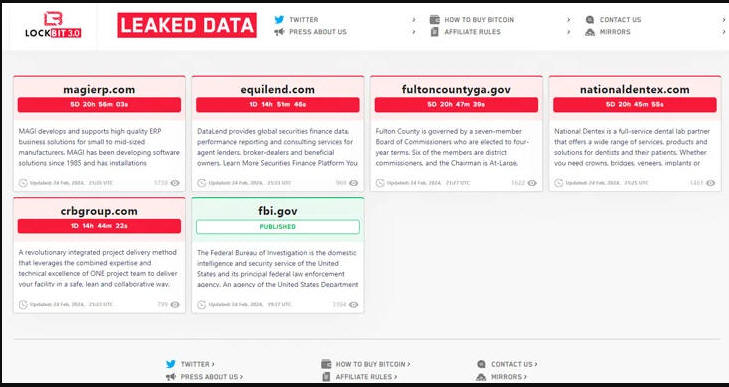
Task: Click the Mirrors icon in header
Action: click(x=590, y=32)
